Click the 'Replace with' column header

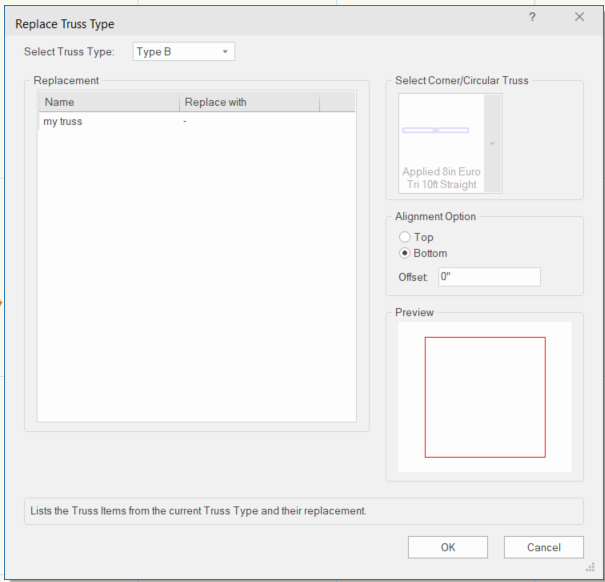pyautogui.click(x=248, y=102)
